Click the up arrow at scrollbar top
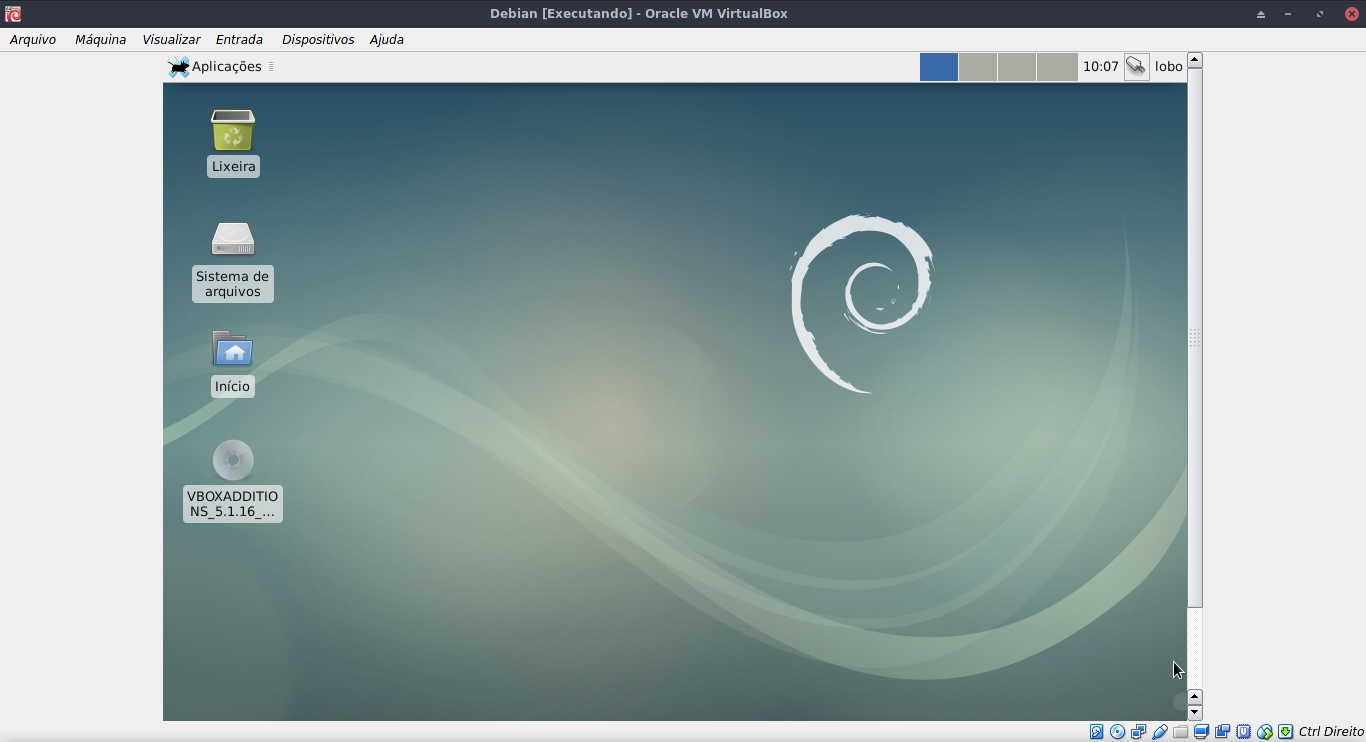The image size is (1366, 742). [x=1195, y=60]
